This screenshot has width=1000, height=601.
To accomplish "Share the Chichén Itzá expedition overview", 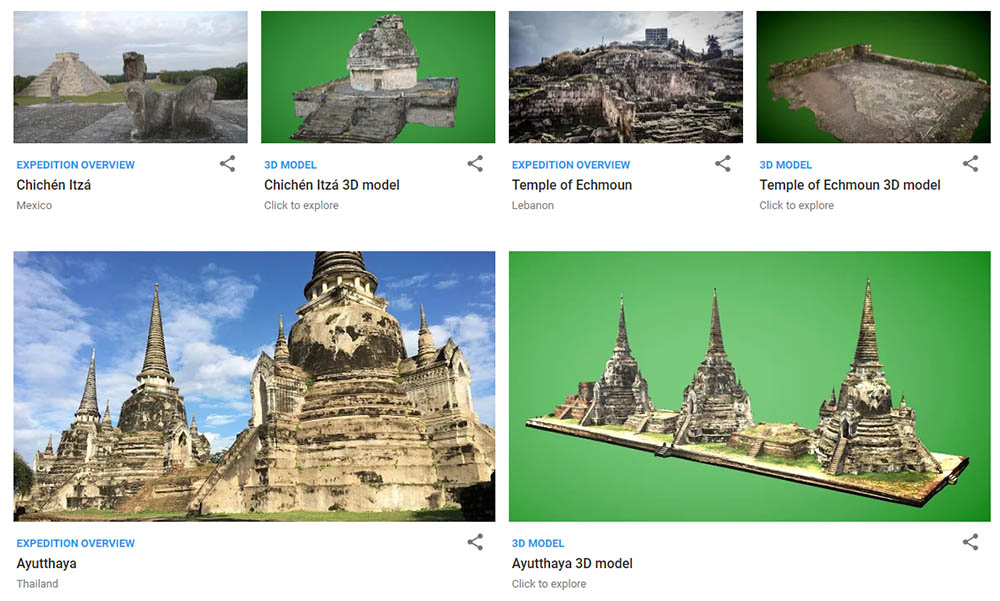I will point(227,164).
